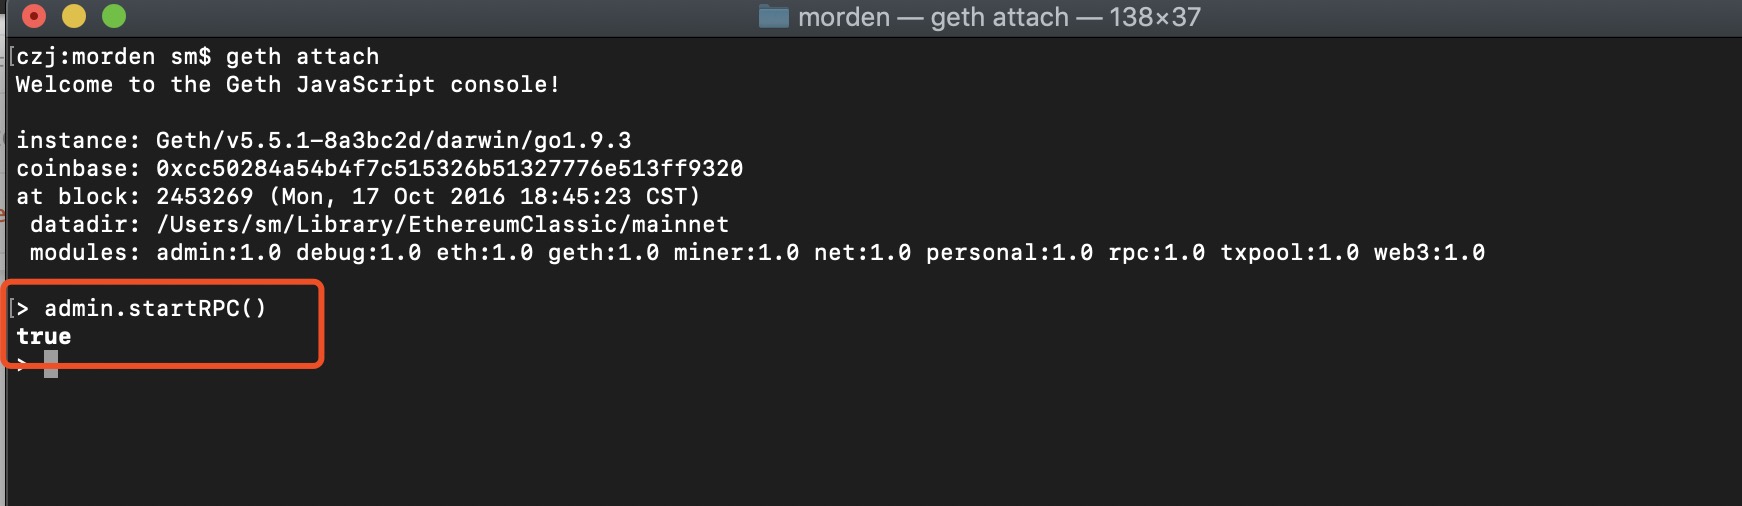Viewport: 1742px width, 506px height.
Task: Click the 'Welcome to the Geth JavaScript console!' line
Action: pos(288,84)
